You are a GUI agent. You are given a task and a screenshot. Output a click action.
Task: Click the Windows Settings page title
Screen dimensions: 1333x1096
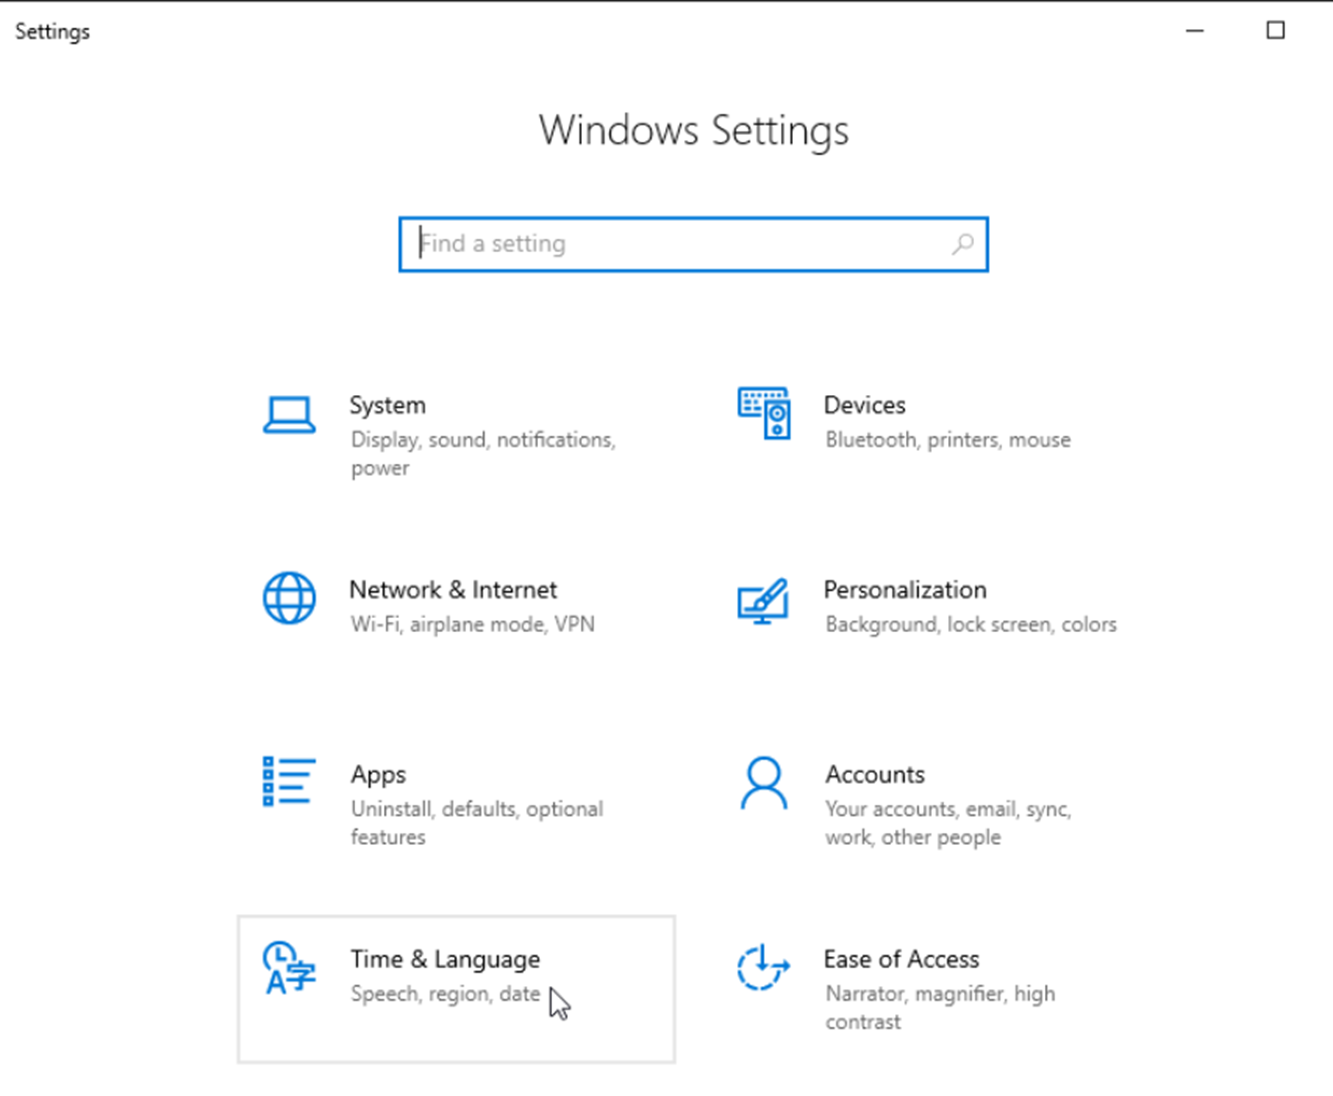[x=694, y=131]
